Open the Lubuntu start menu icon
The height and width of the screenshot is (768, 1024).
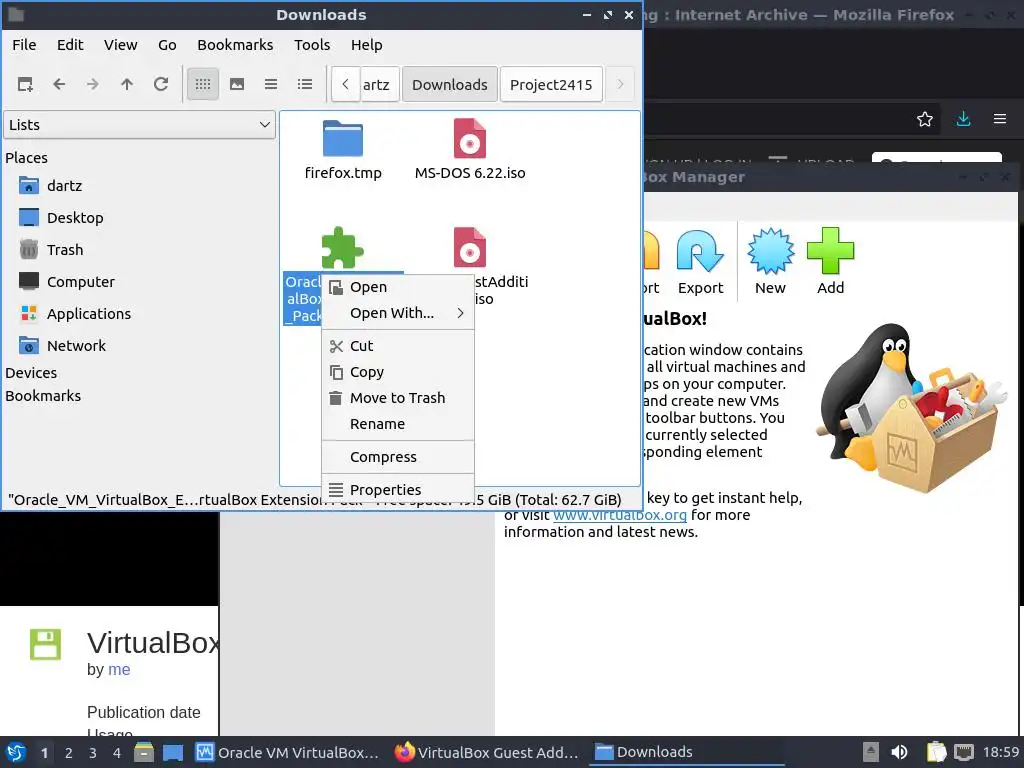tap(16, 752)
